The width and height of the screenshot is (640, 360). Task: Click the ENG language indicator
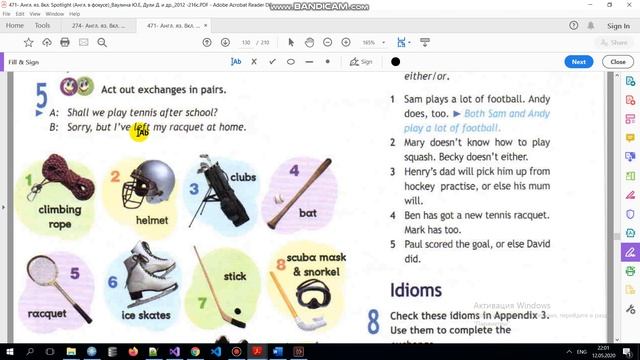582,351
